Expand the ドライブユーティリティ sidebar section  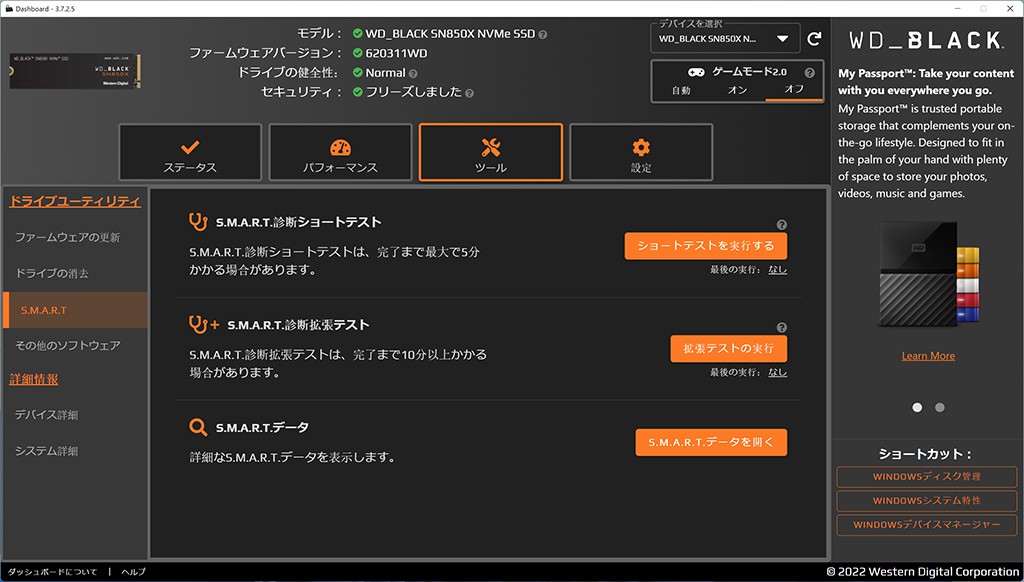click(75, 201)
